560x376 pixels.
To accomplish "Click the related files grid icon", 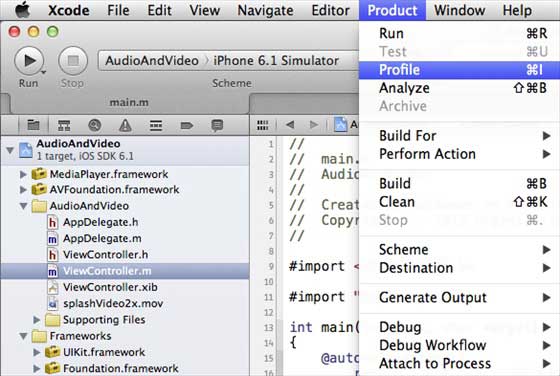I will [x=262, y=125].
